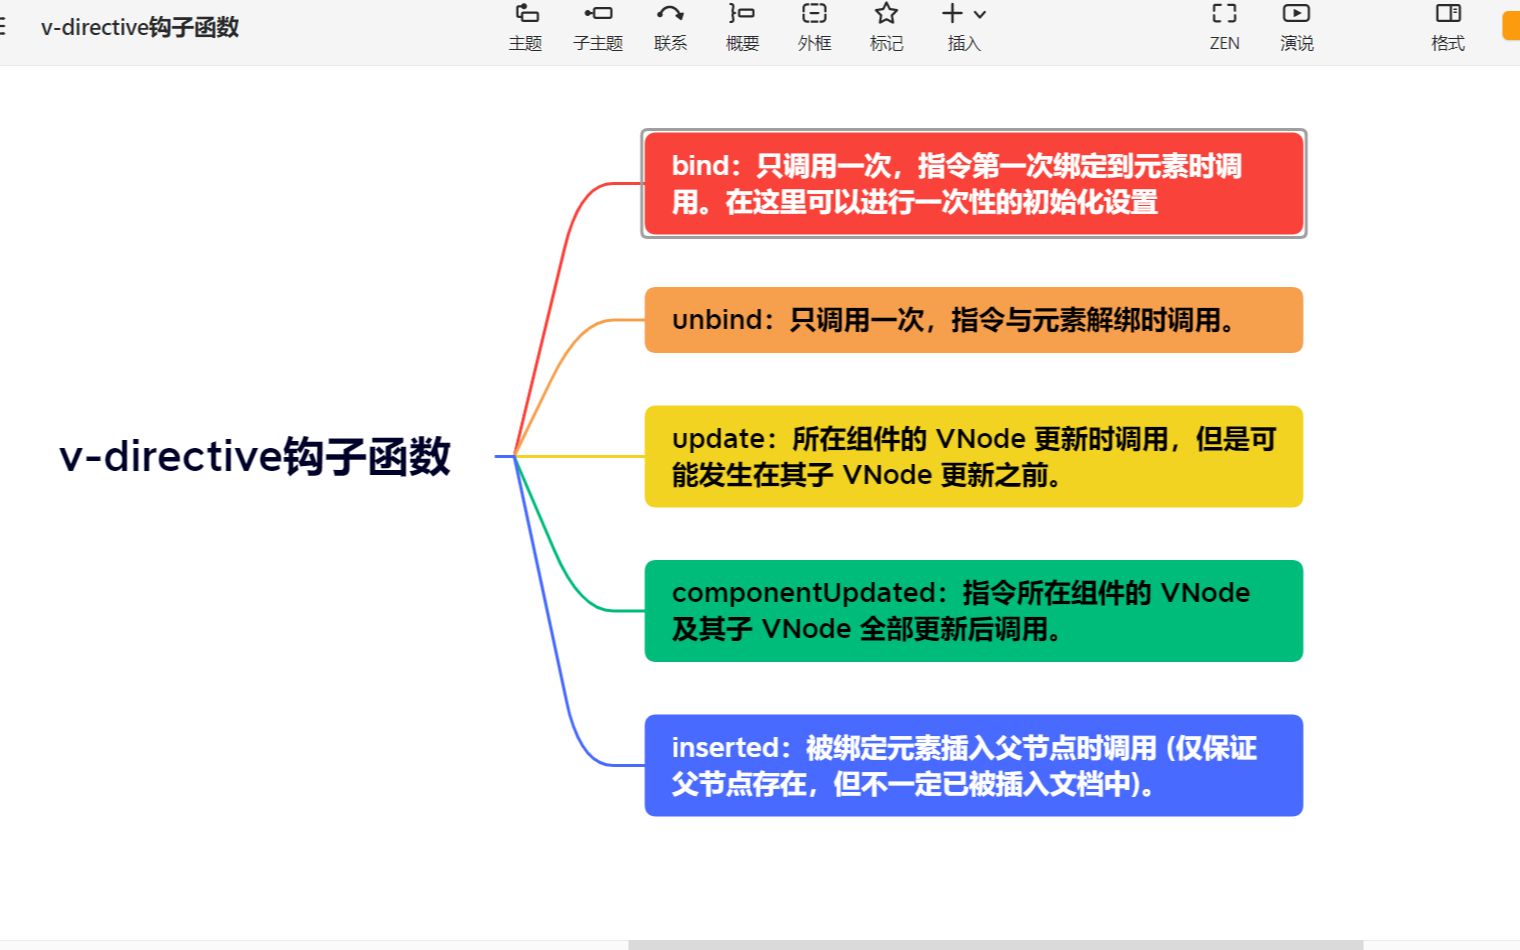Open the 格式 format panel
This screenshot has height=950, width=1520.
[1448, 27]
